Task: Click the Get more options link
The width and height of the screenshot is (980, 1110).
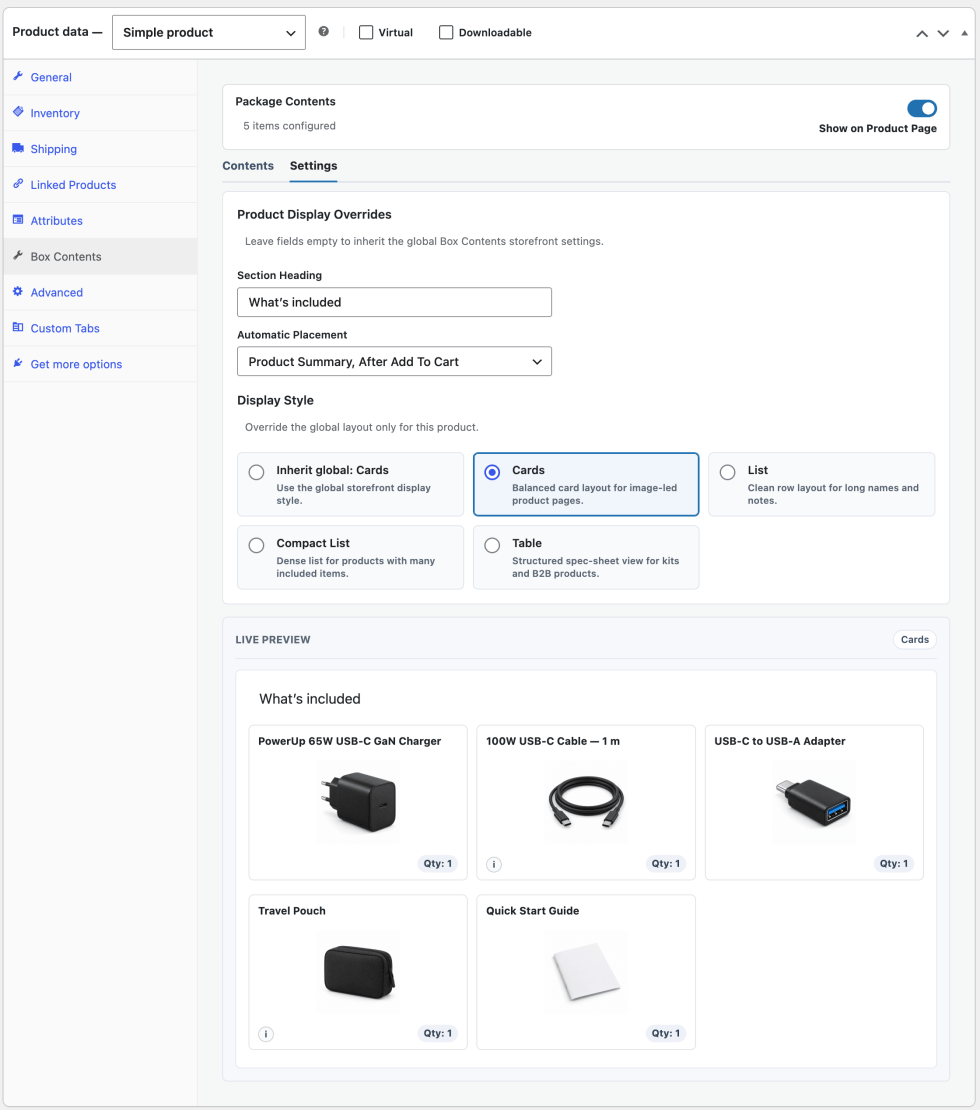Action: tap(76, 364)
